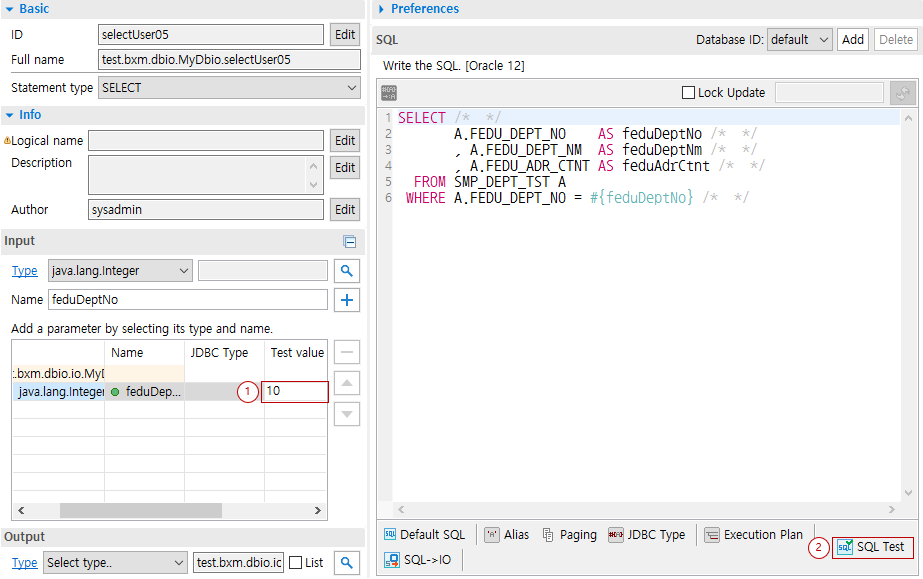The image size is (923, 579).
Task: Place the cursor on the SELECT line
Action: point(648,118)
